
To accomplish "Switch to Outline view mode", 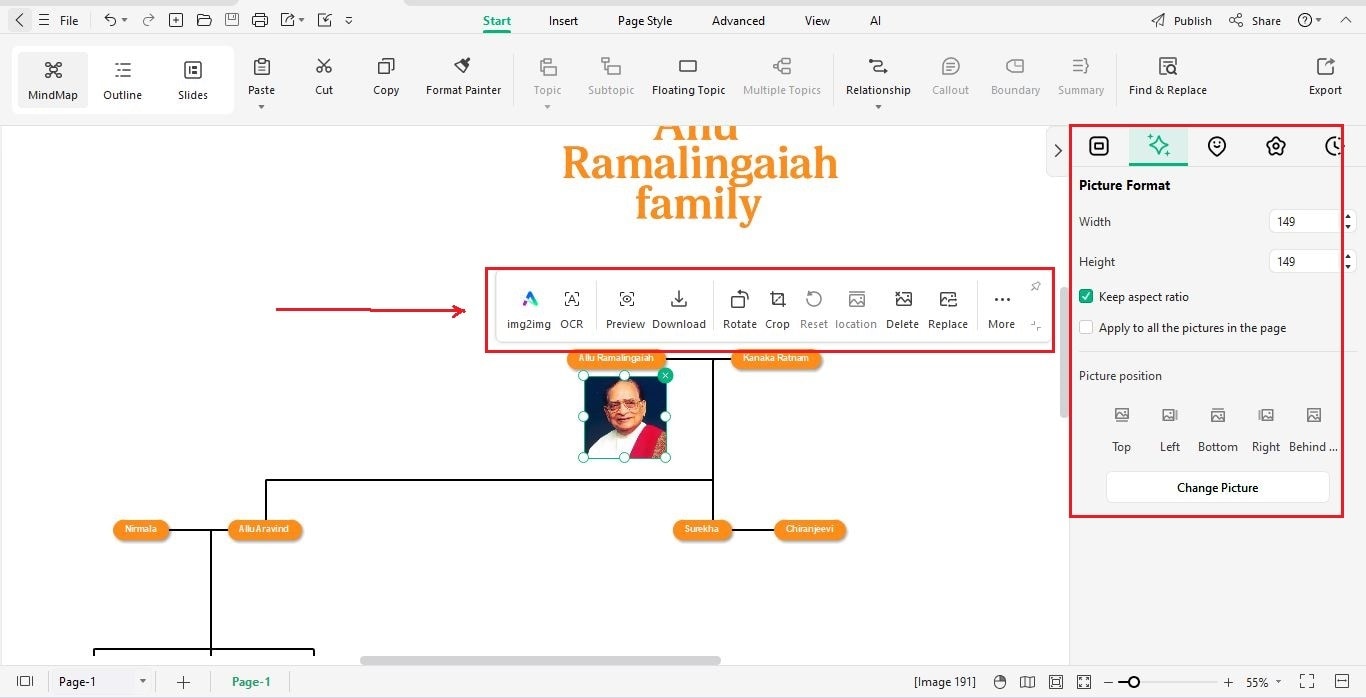I will click(123, 80).
